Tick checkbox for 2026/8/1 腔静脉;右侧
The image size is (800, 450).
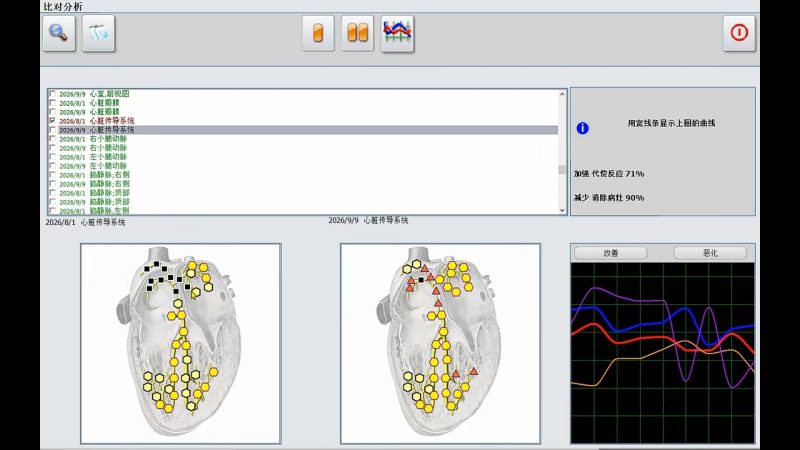[x=53, y=175]
